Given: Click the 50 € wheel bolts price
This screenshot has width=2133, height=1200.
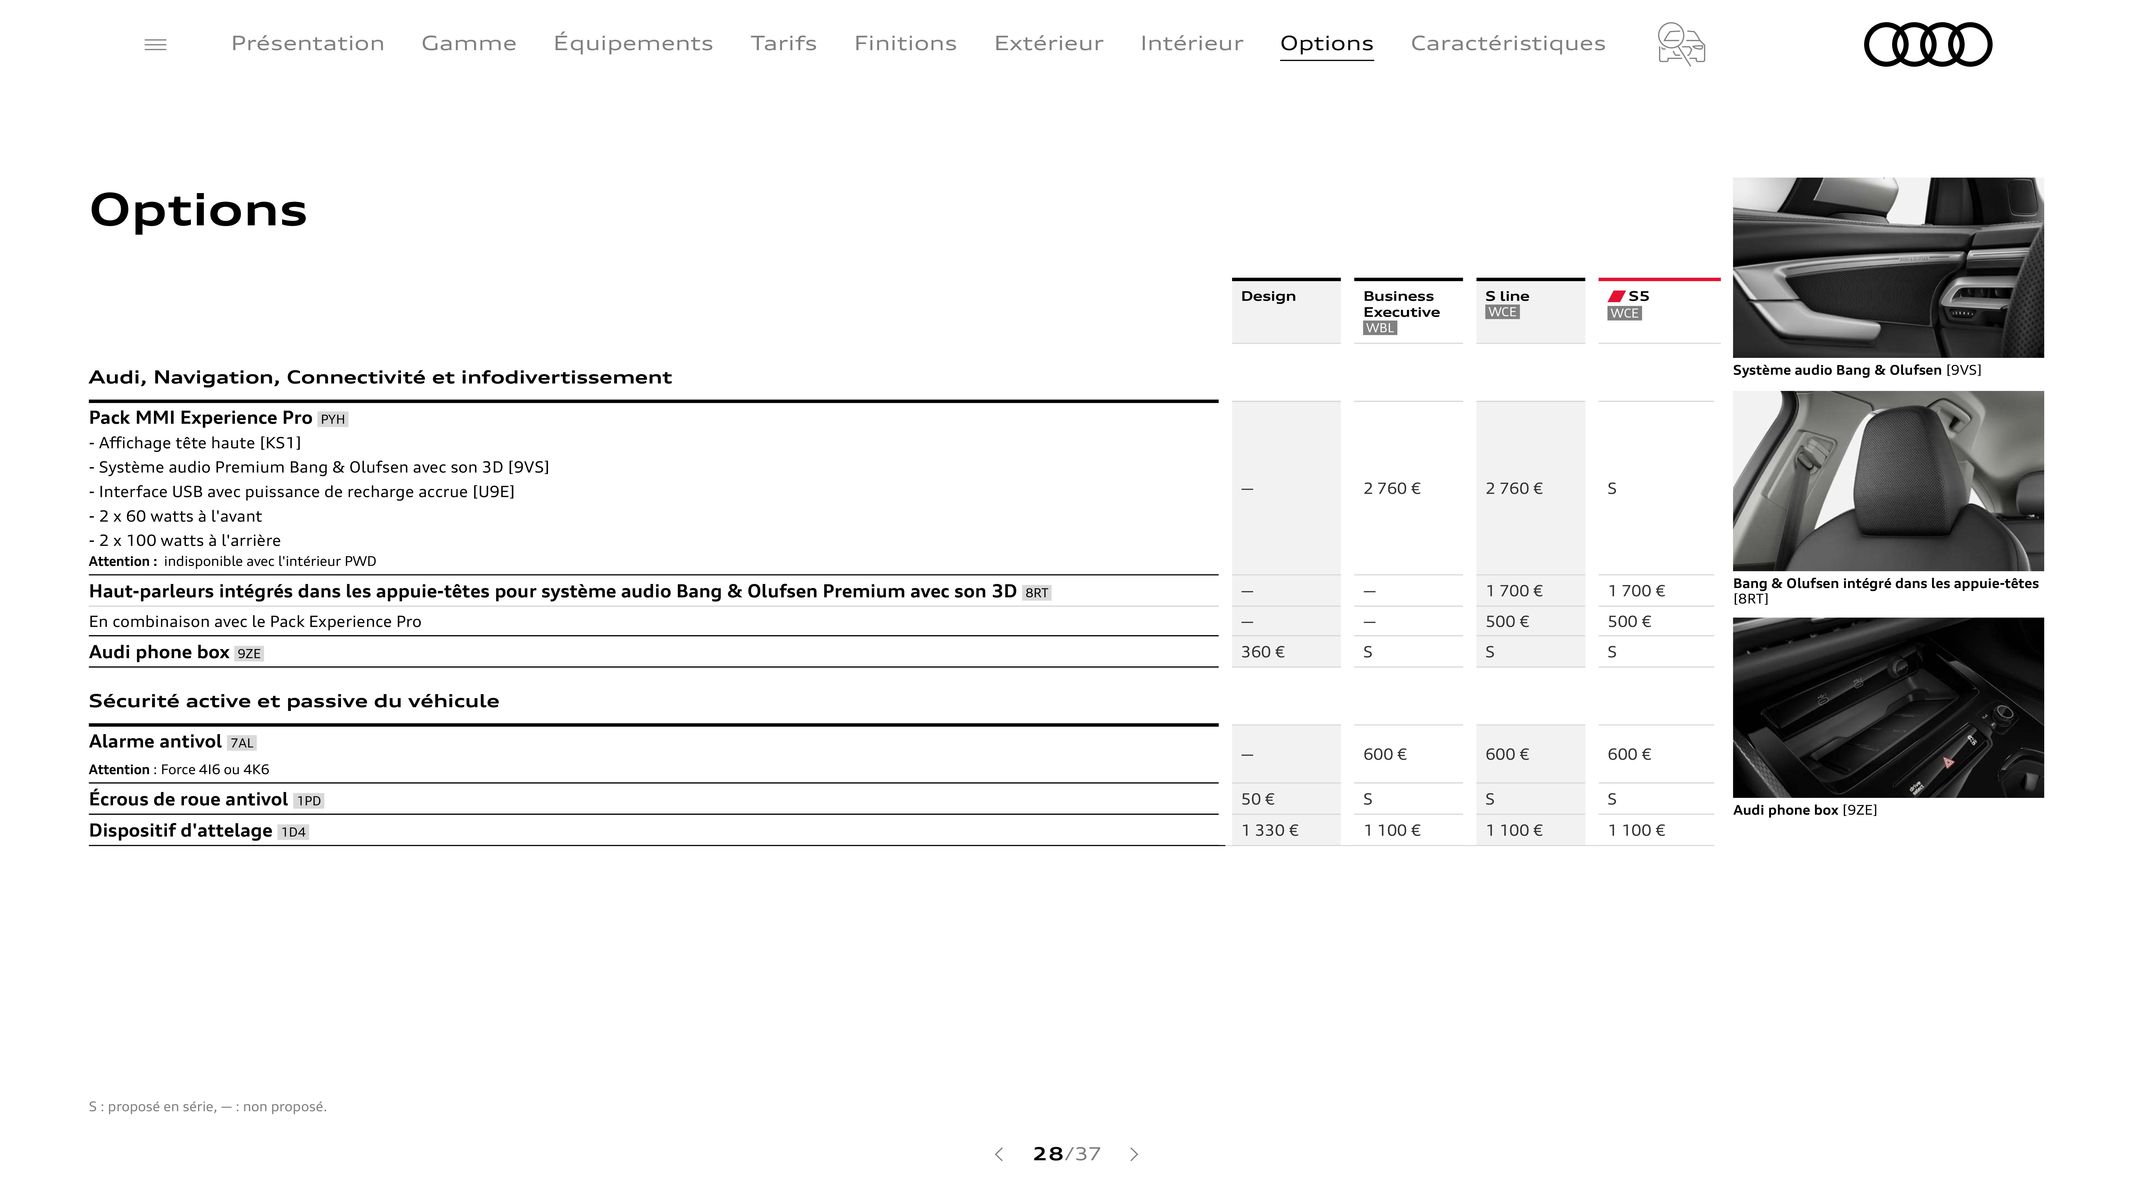Looking at the screenshot, I should tap(1258, 799).
